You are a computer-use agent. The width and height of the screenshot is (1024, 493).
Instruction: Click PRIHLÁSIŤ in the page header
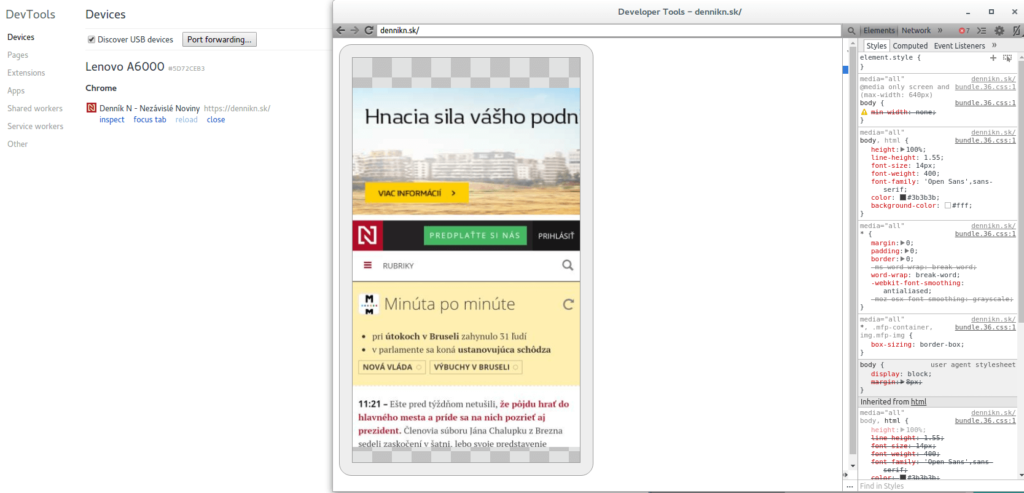click(x=556, y=236)
